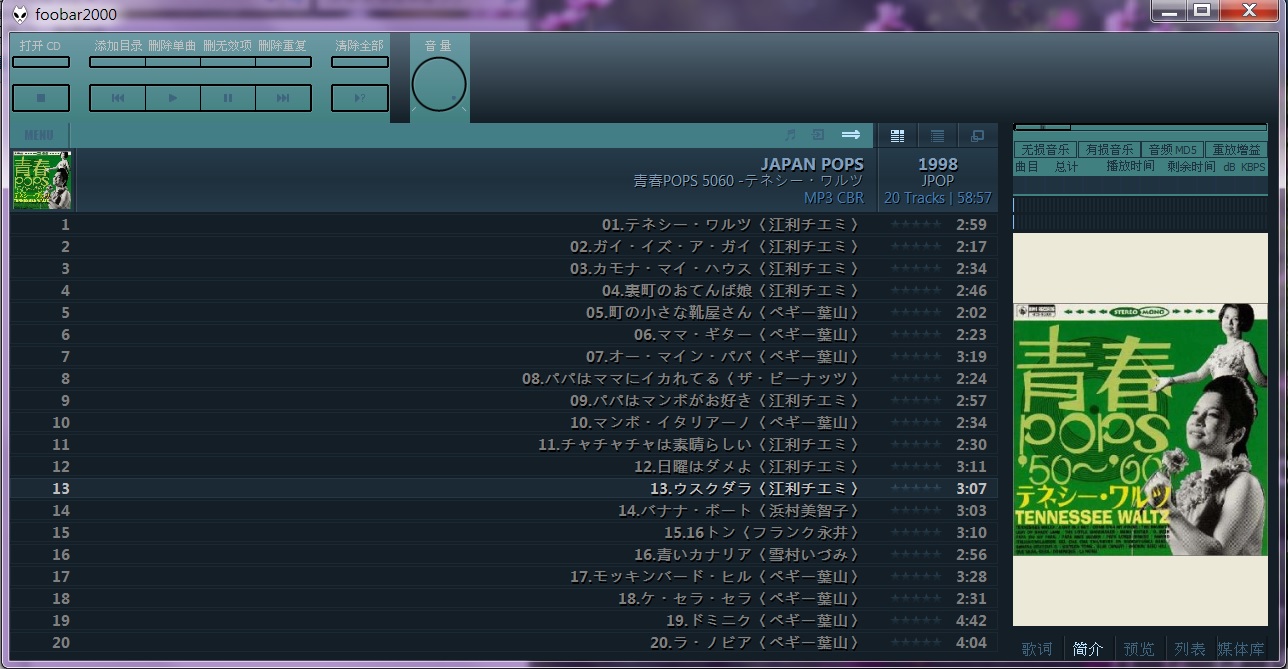
Task: Open the 列表 tab
Action: (x=1190, y=649)
